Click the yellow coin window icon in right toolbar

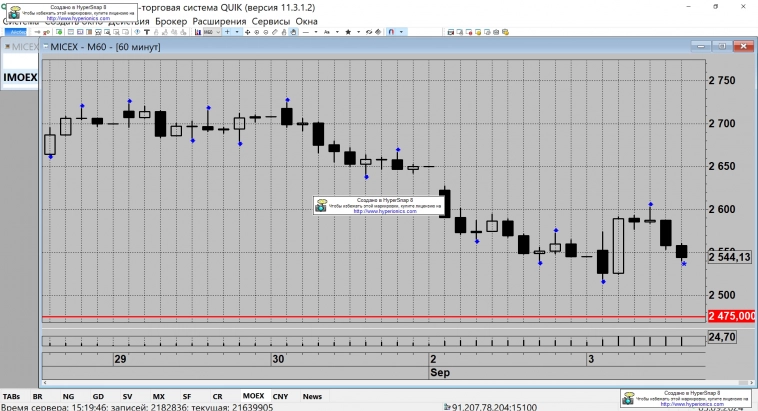(x=478, y=32)
